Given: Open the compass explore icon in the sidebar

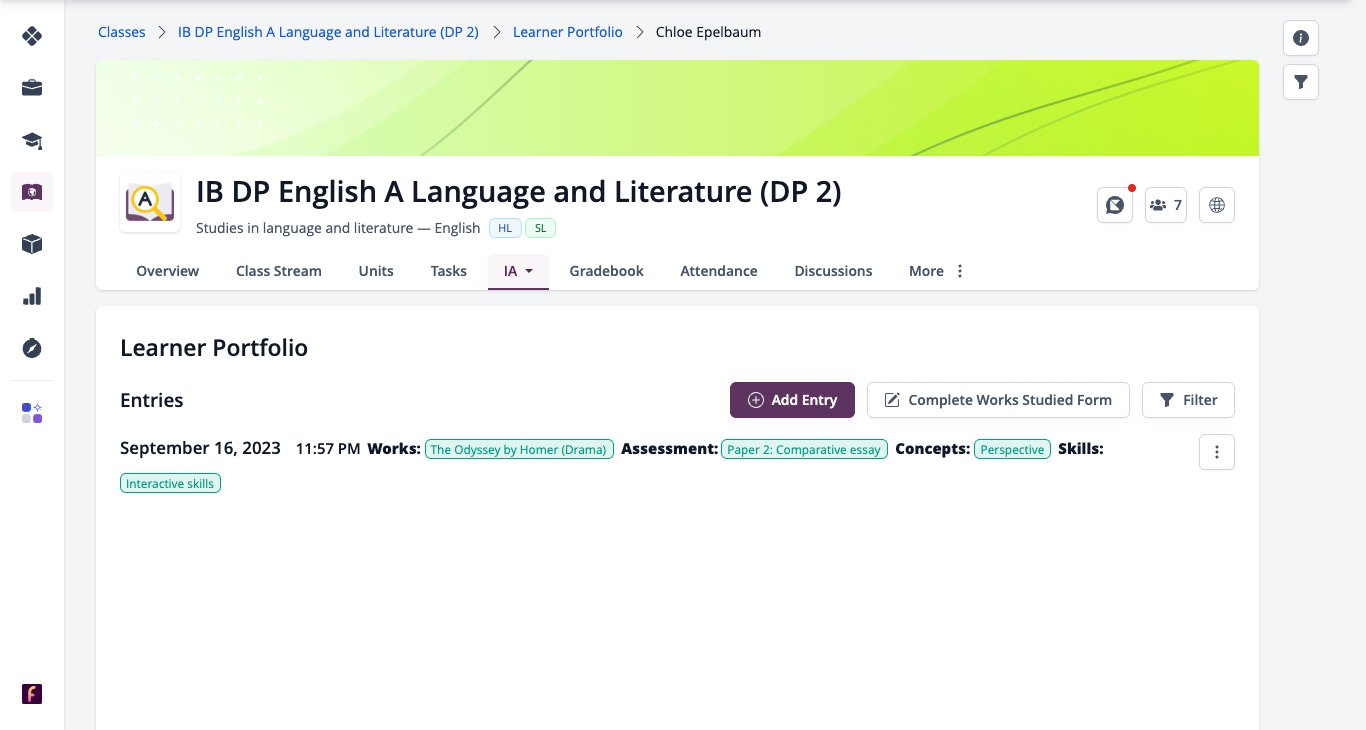Looking at the screenshot, I should pyautogui.click(x=32, y=348).
